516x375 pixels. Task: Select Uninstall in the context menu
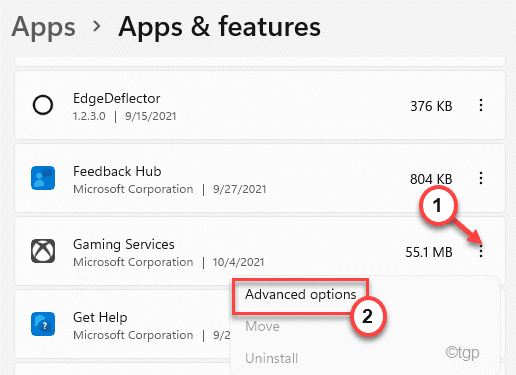tap(272, 359)
